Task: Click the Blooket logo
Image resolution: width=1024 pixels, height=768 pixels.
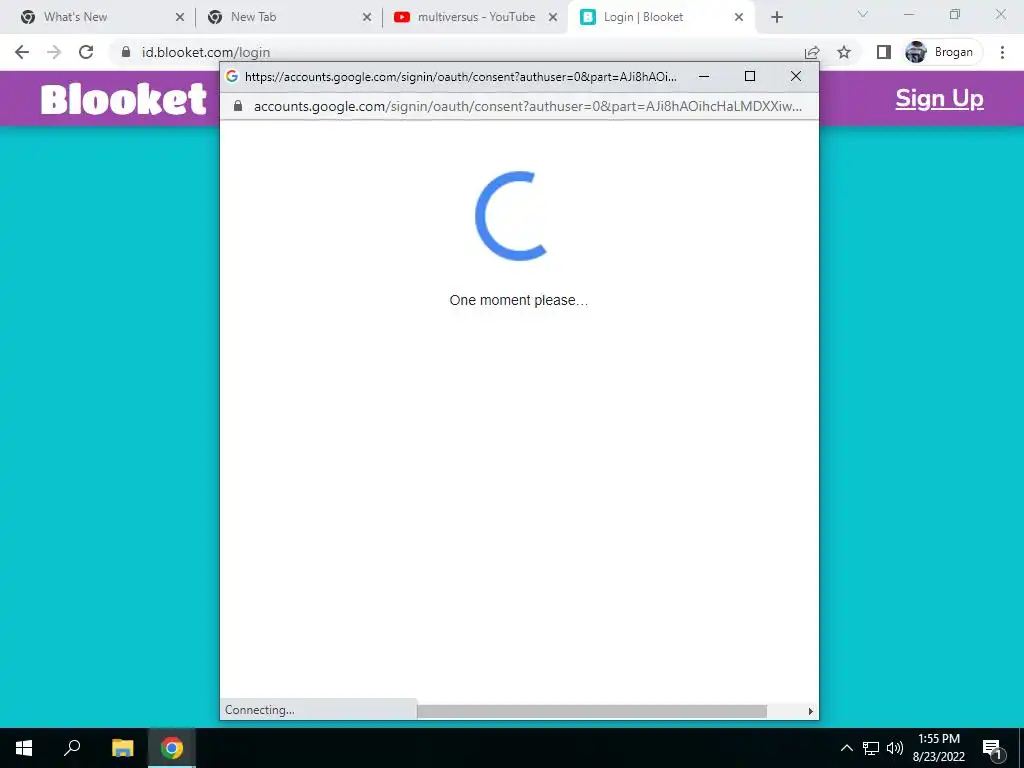Action: coord(123,99)
